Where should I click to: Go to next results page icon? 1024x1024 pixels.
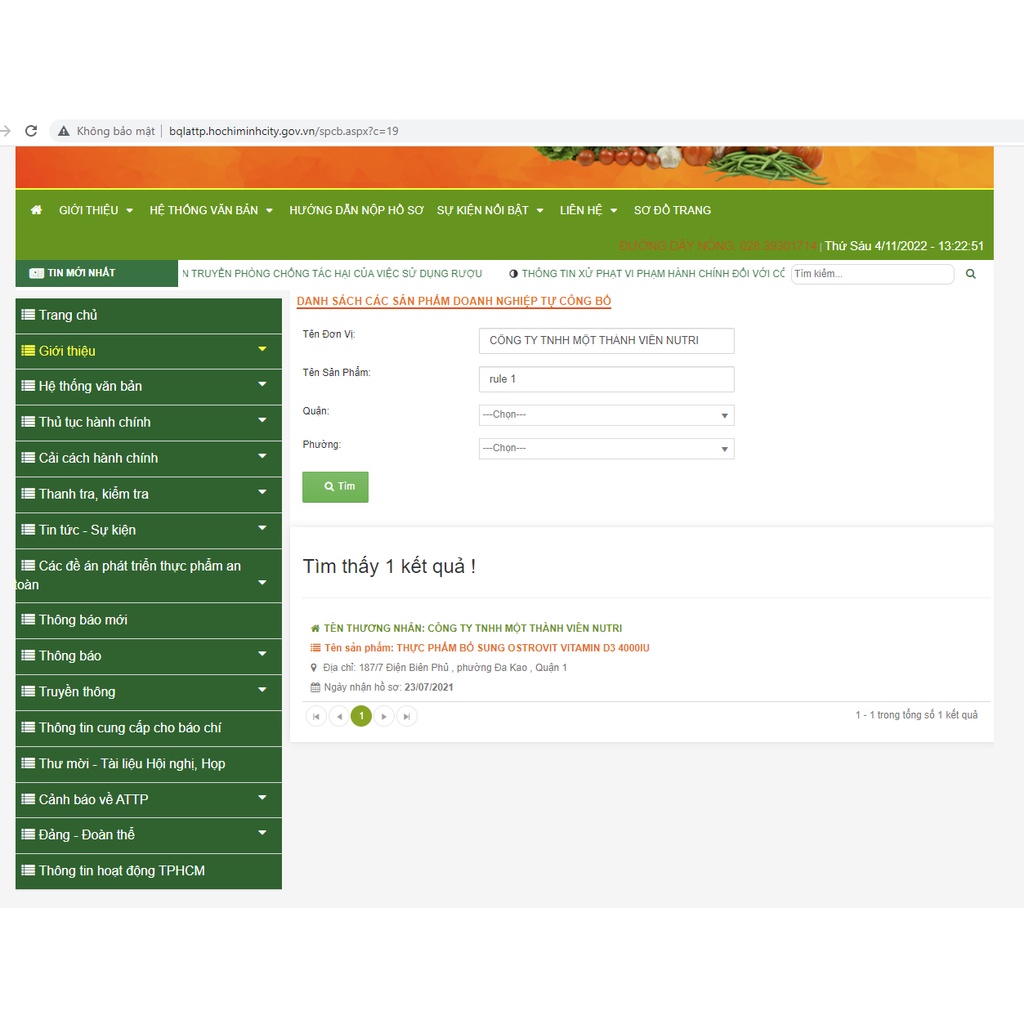(384, 716)
